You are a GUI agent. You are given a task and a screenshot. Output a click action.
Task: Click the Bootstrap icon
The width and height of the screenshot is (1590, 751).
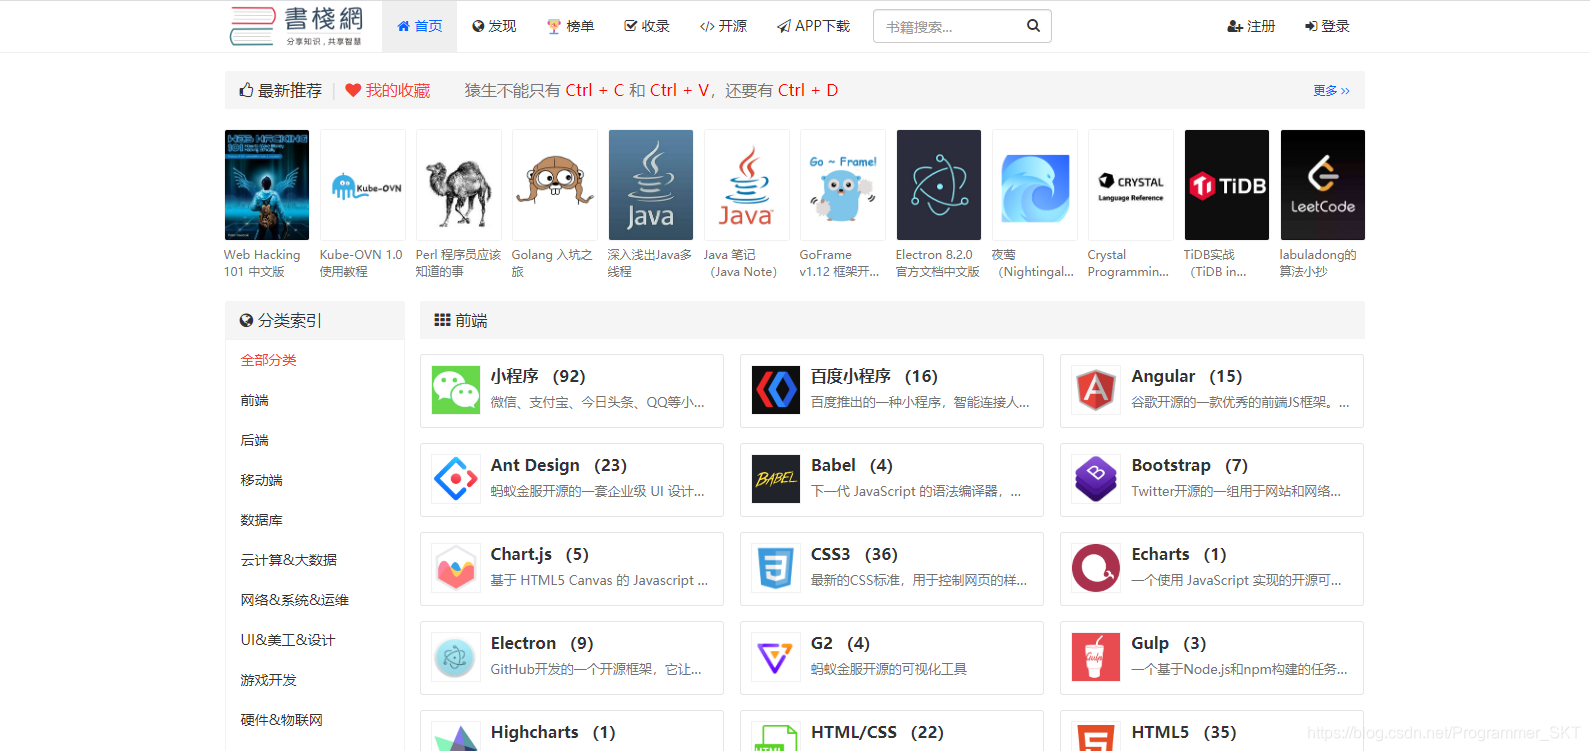coord(1096,479)
